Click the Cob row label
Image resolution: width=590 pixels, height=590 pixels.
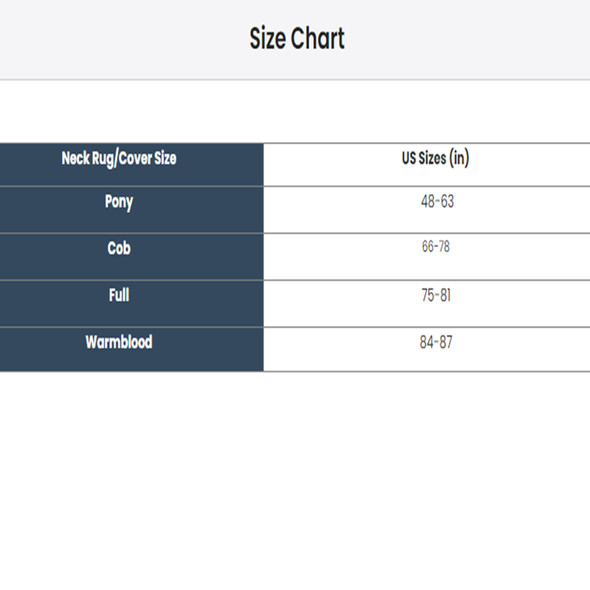click(119, 248)
